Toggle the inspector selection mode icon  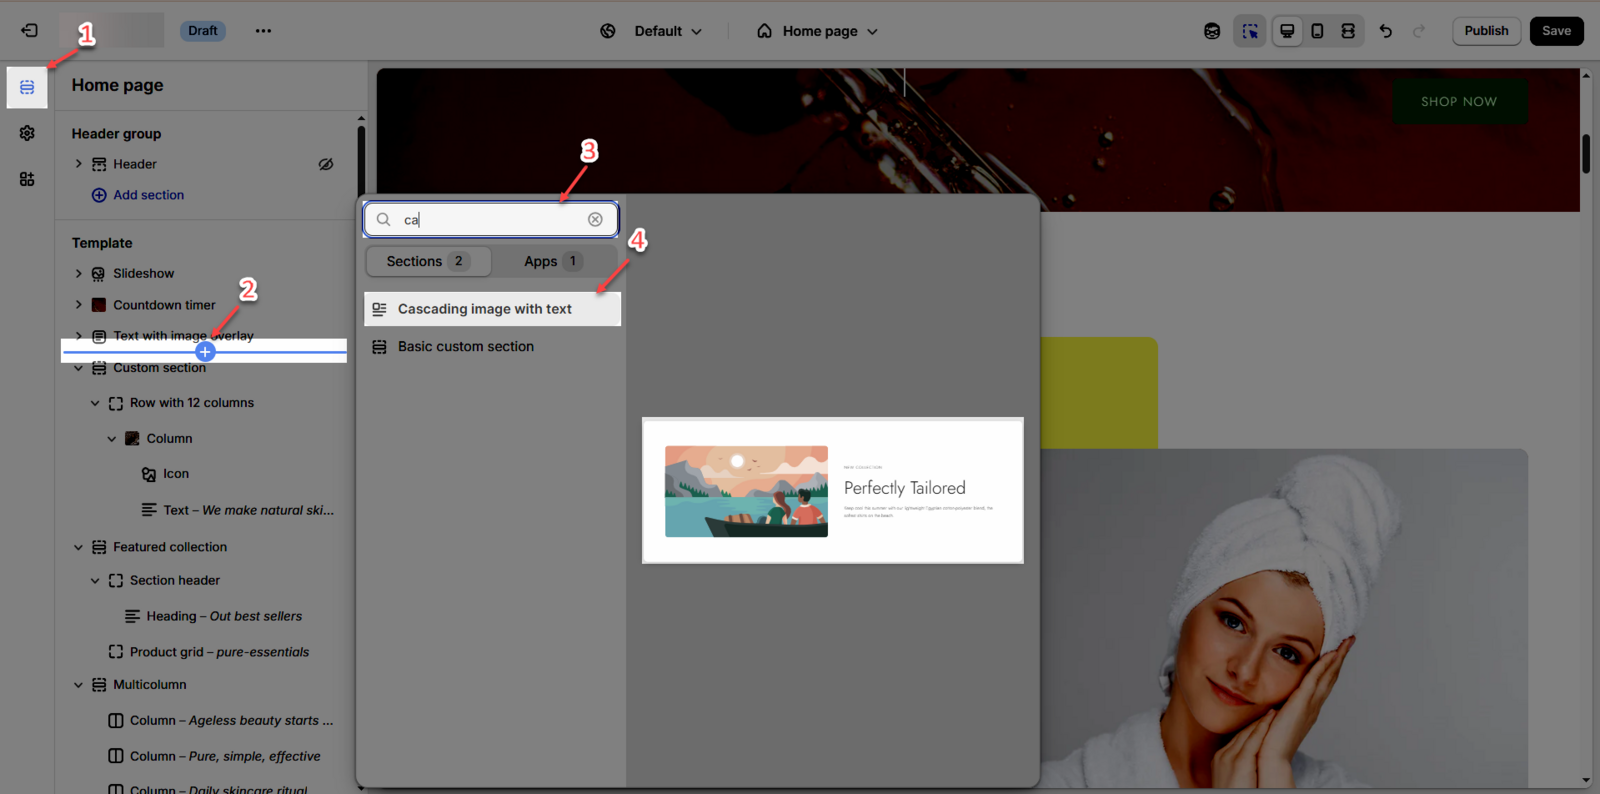click(1250, 31)
